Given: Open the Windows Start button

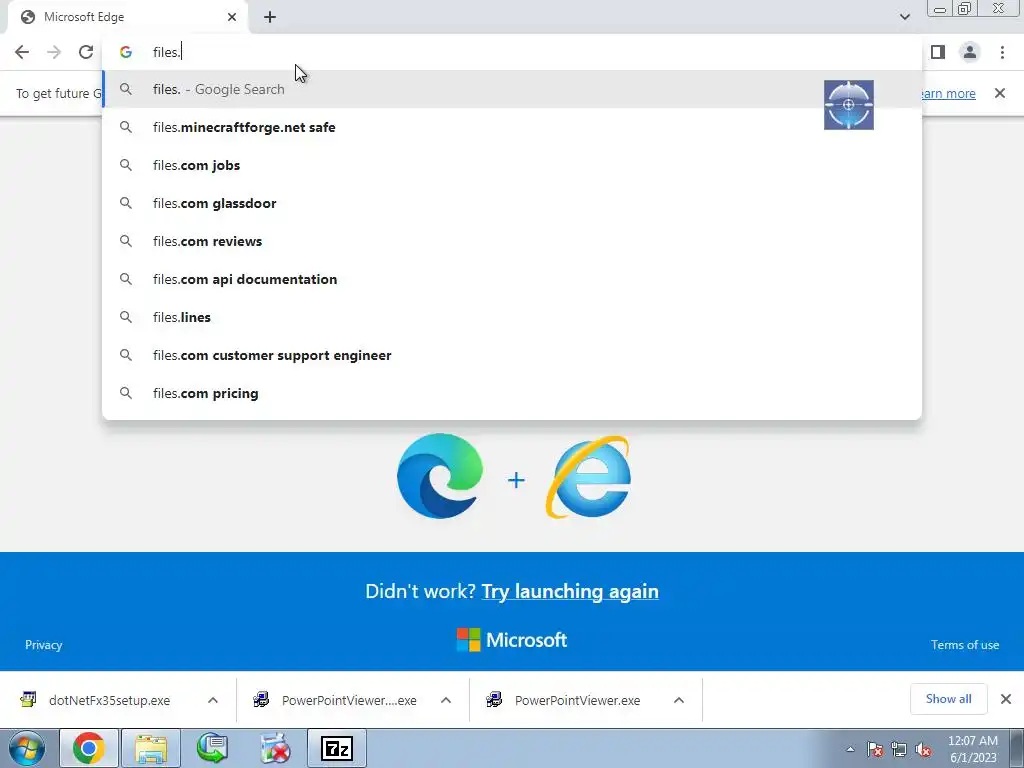Looking at the screenshot, I should [26, 748].
